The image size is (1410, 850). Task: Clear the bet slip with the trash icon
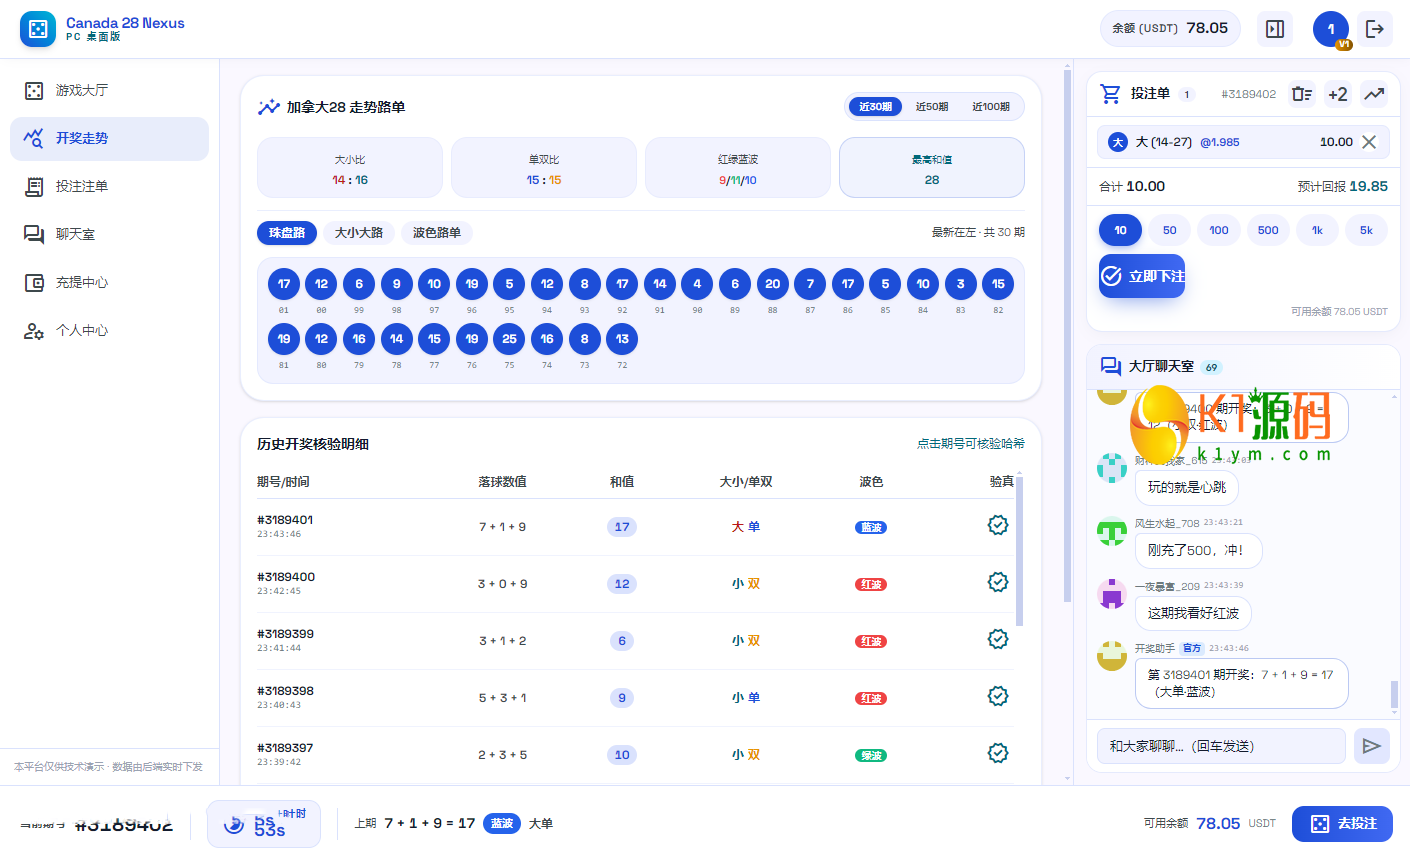(1301, 94)
